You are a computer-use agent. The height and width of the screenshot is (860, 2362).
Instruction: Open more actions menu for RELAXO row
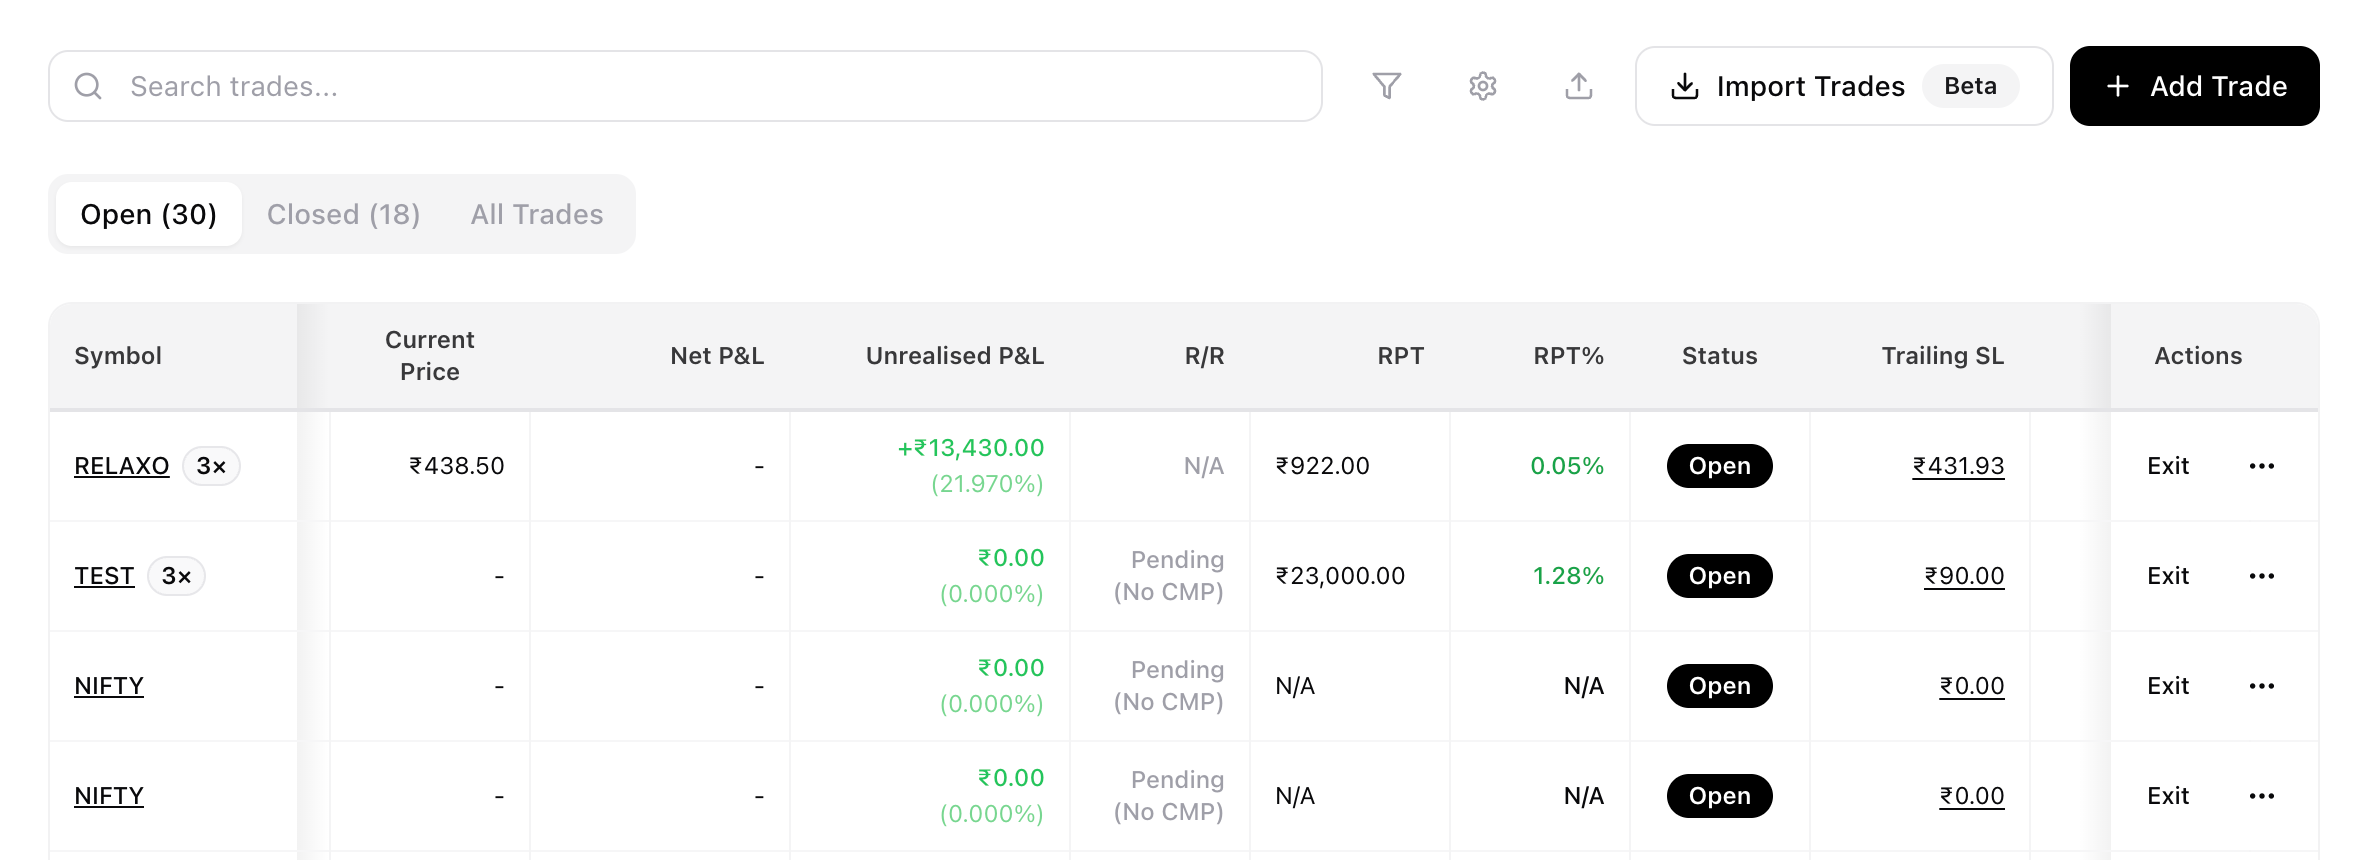pos(2261,466)
